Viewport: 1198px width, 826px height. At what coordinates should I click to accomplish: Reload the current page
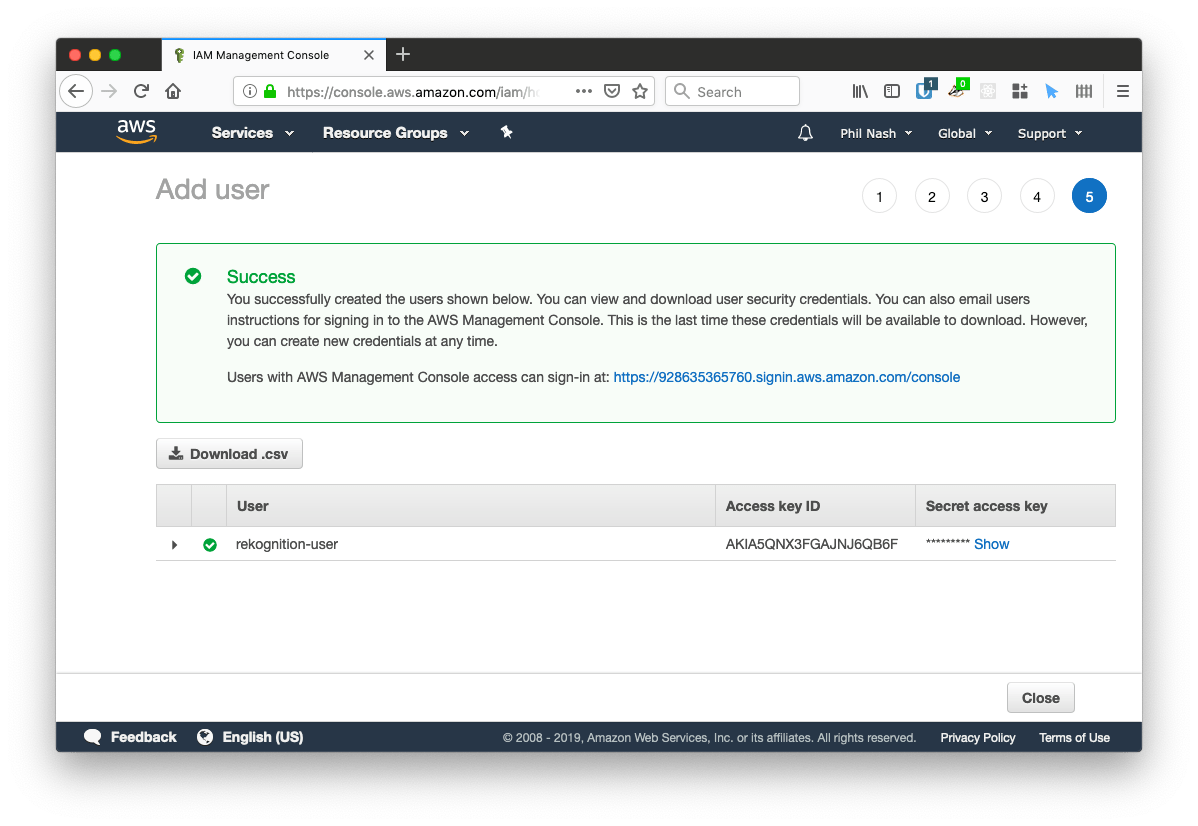pyautogui.click(x=141, y=92)
